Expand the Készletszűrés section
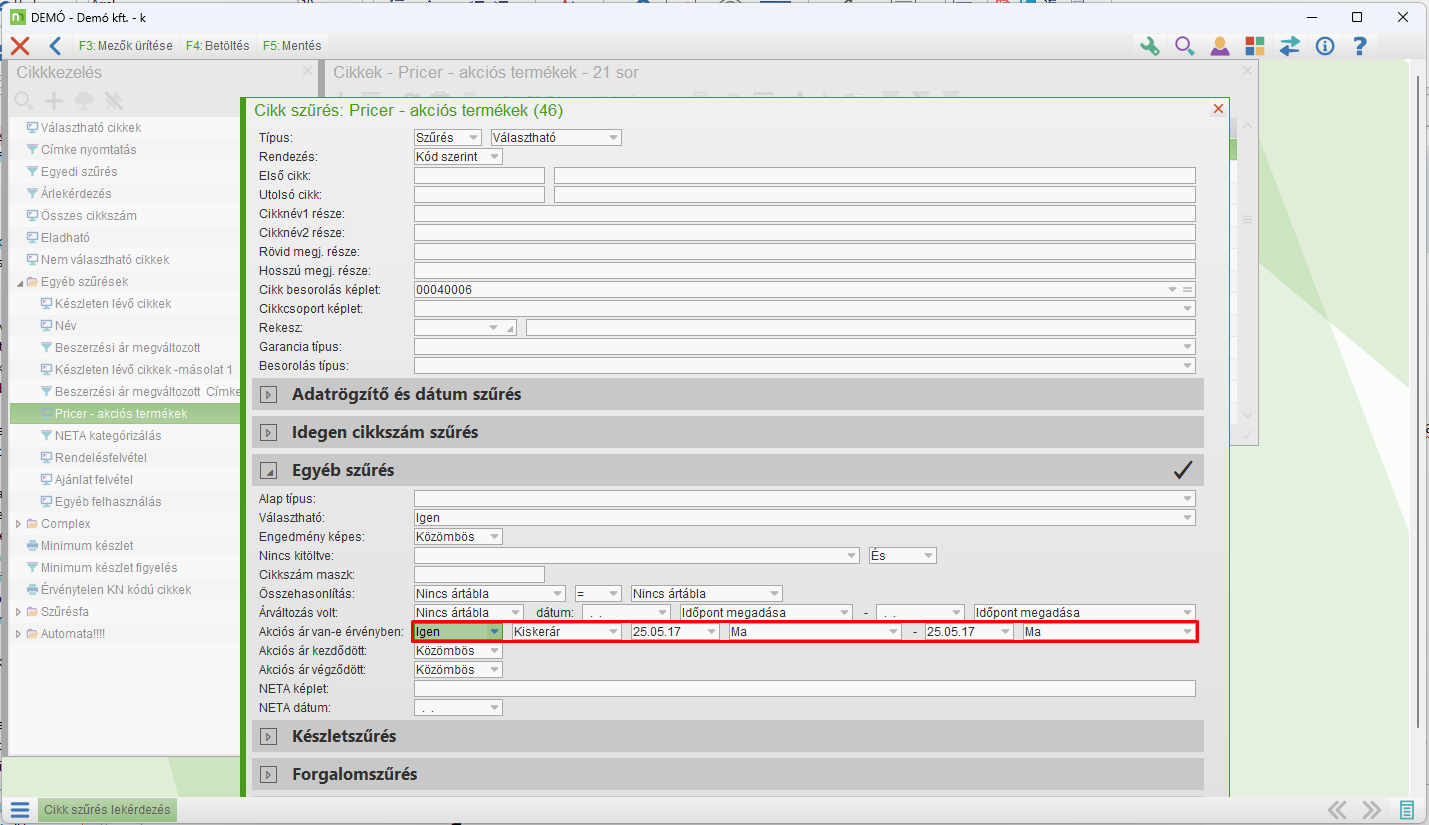The width and height of the screenshot is (1429, 825). pos(268,736)
